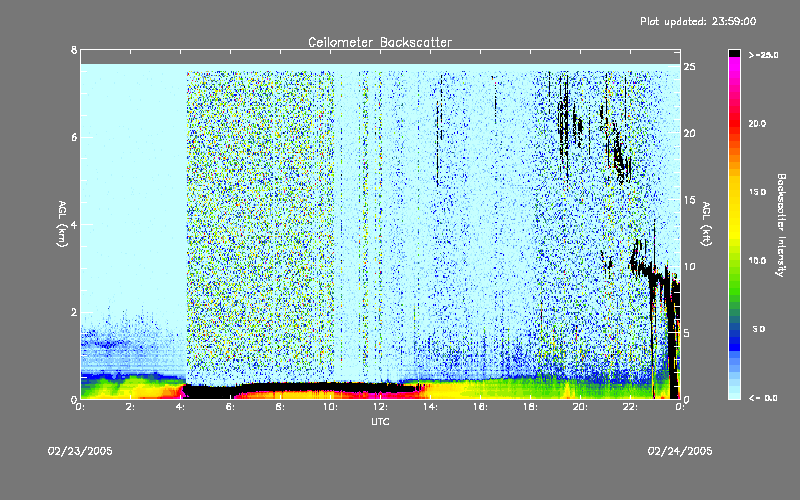
Task: Click the "6" tick on km axis
Action: 74,137
